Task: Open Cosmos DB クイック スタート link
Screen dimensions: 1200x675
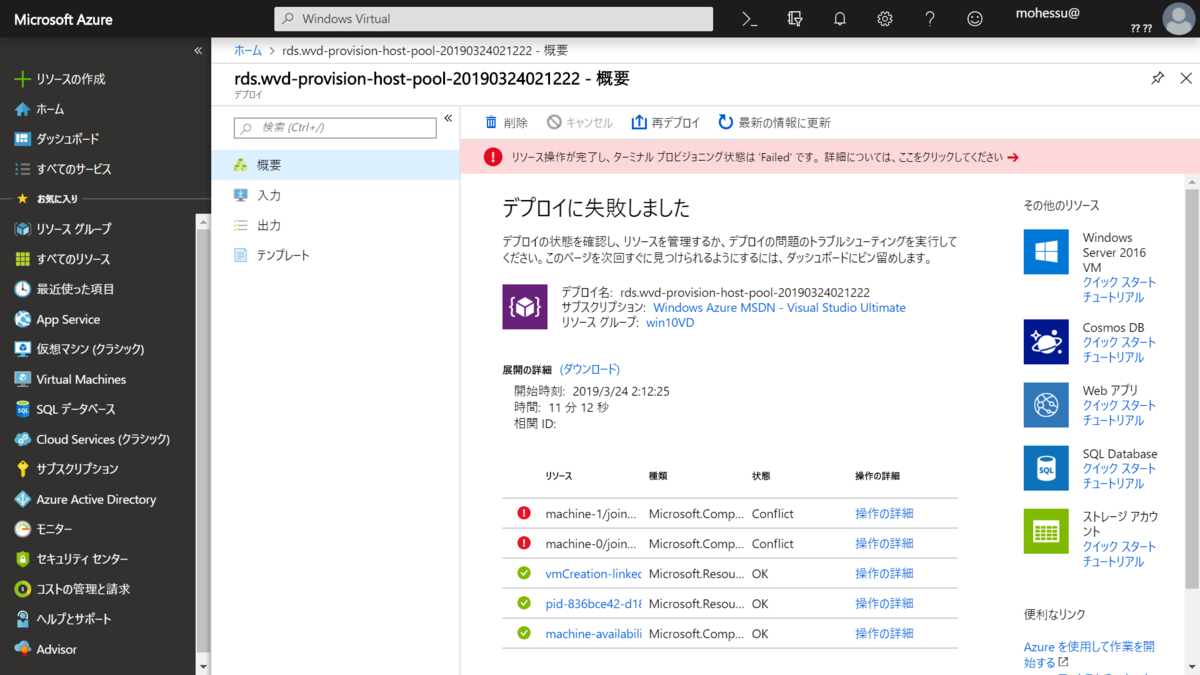Action: (1119, 343)
